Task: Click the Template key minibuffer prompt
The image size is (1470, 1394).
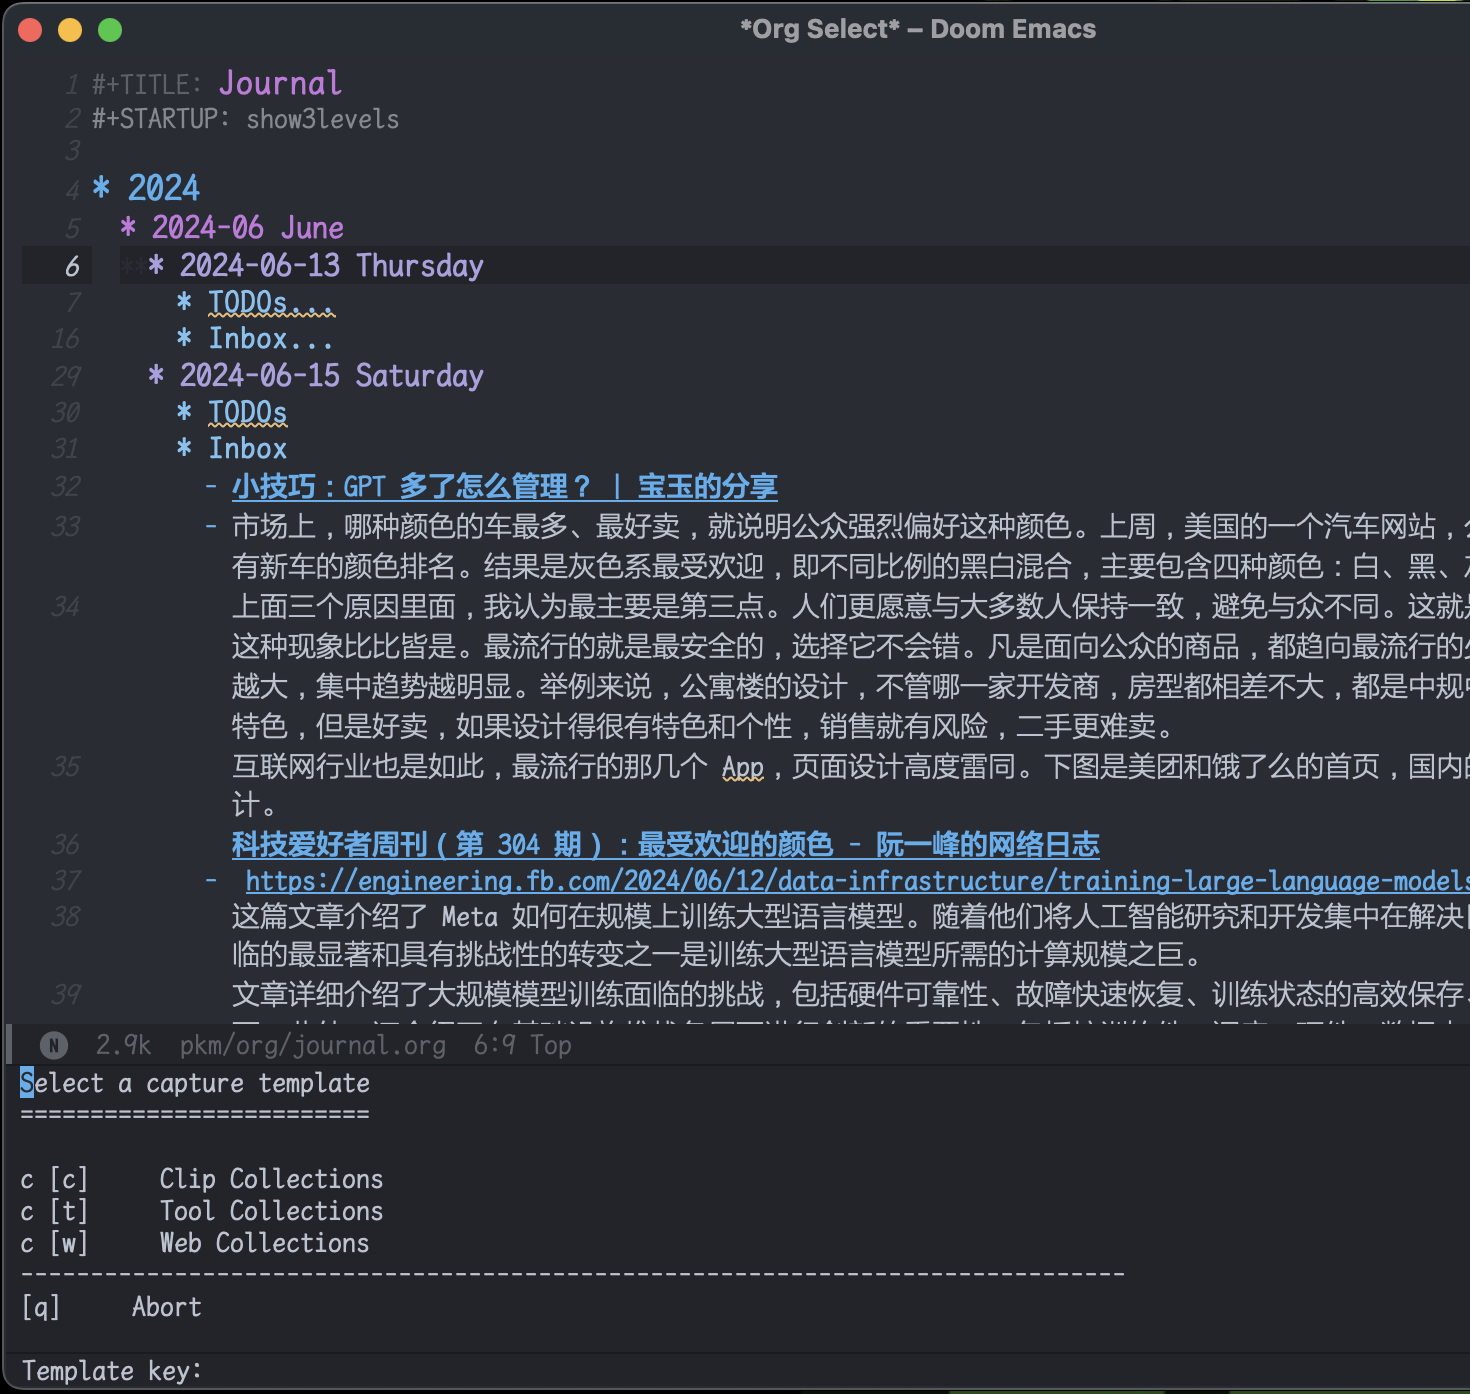Action: click(x=111, y=1371)
